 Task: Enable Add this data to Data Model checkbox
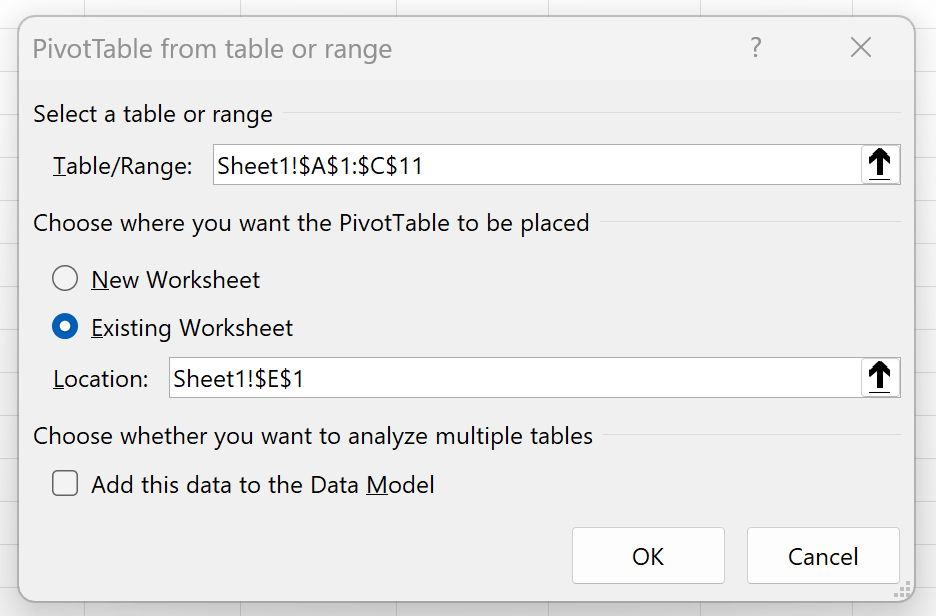pos(65,483)
